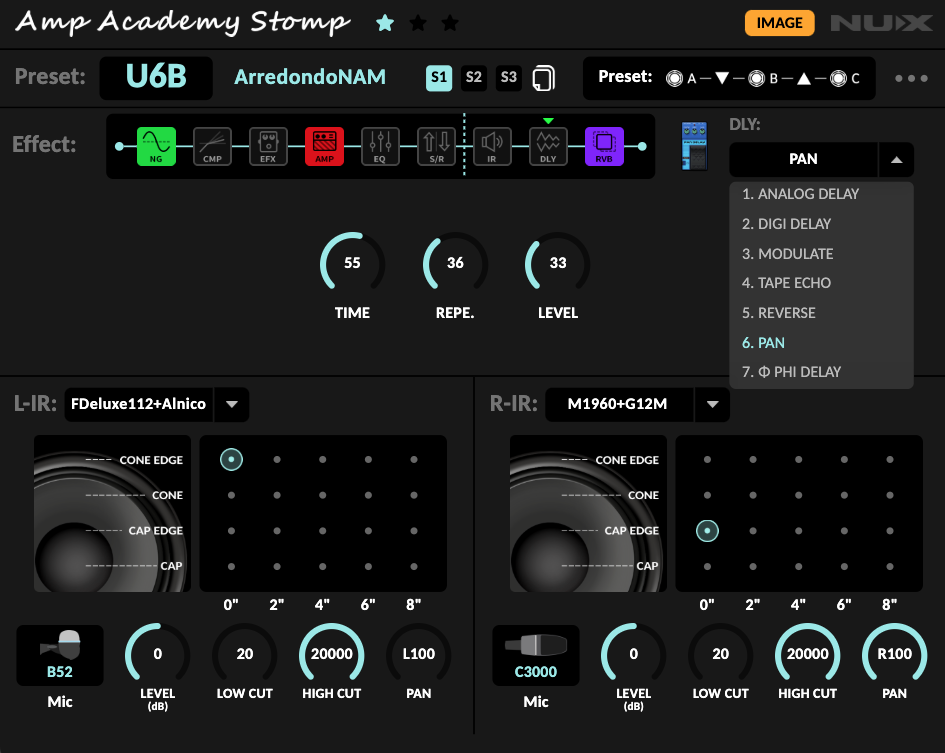Image resolution: width=945 pixels, height=753 pixels.
Task: Click preset up arrow between B and C
Action: (x=804, y=78)
